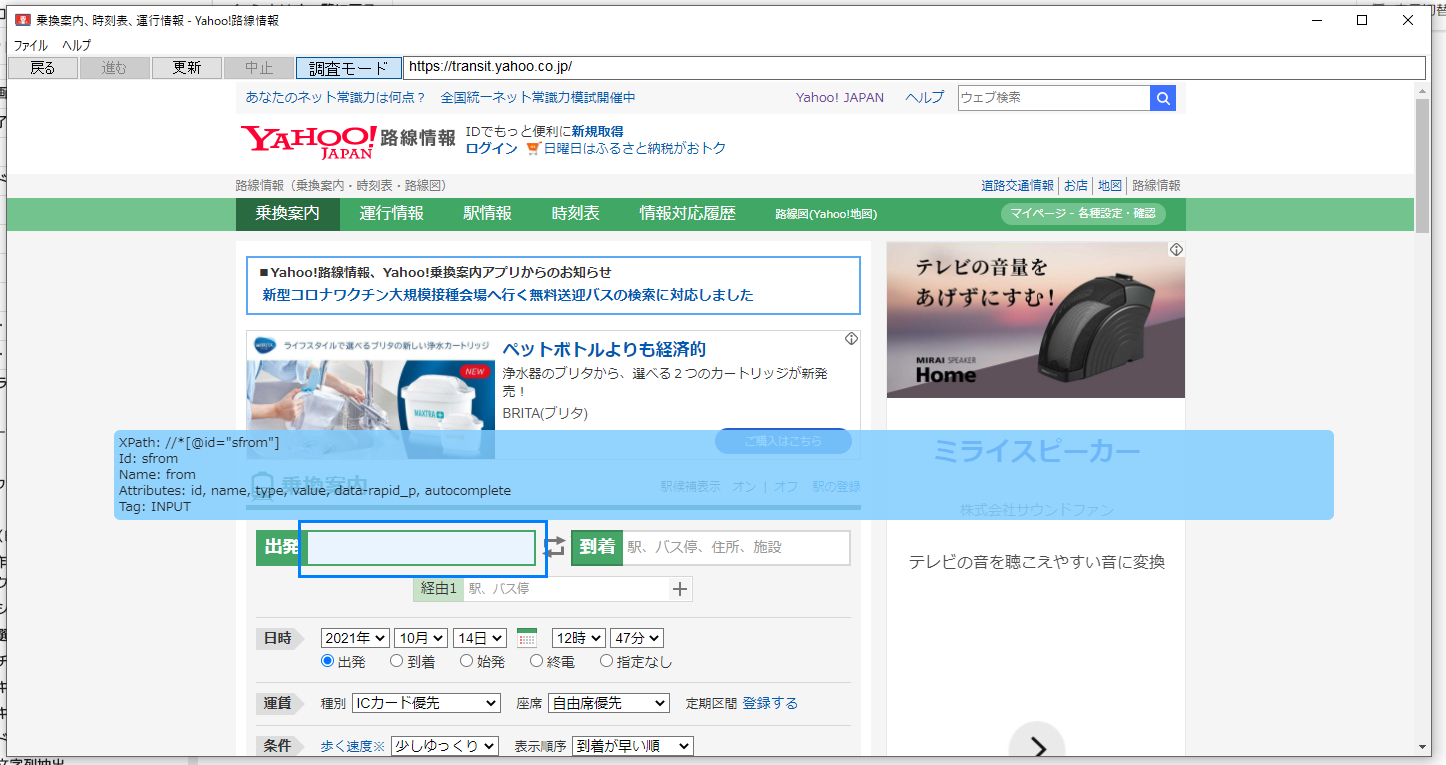Click the blue web search magnifier button
This screenshot has width=1446, height=765.
click(x=1163, y=98)
